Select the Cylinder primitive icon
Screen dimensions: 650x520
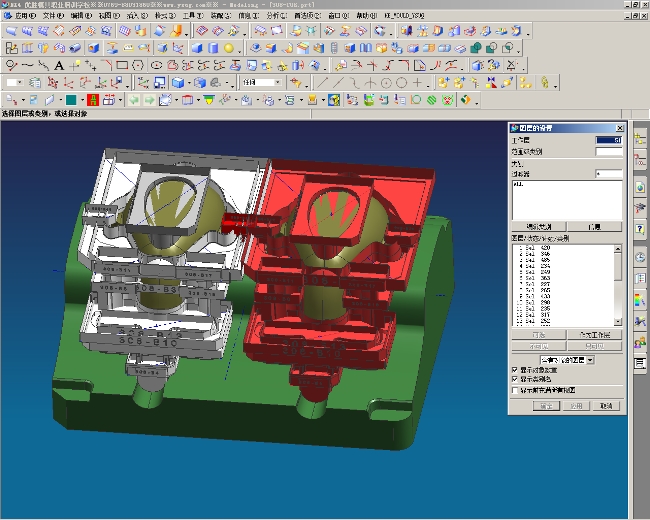tap(213, 48)
